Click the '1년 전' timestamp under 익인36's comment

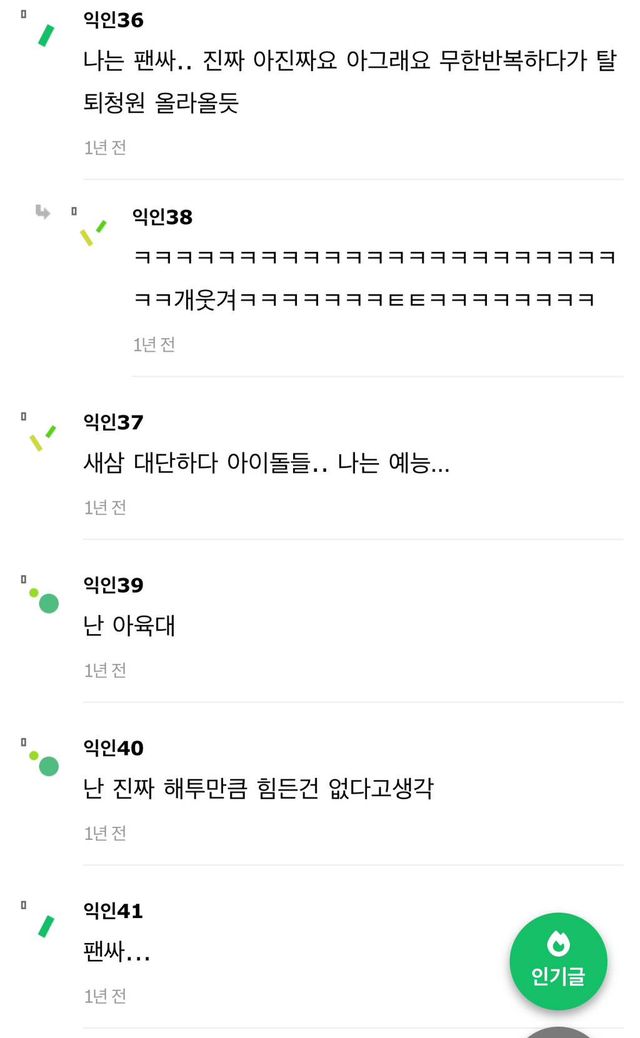click(x=105, y=147)
